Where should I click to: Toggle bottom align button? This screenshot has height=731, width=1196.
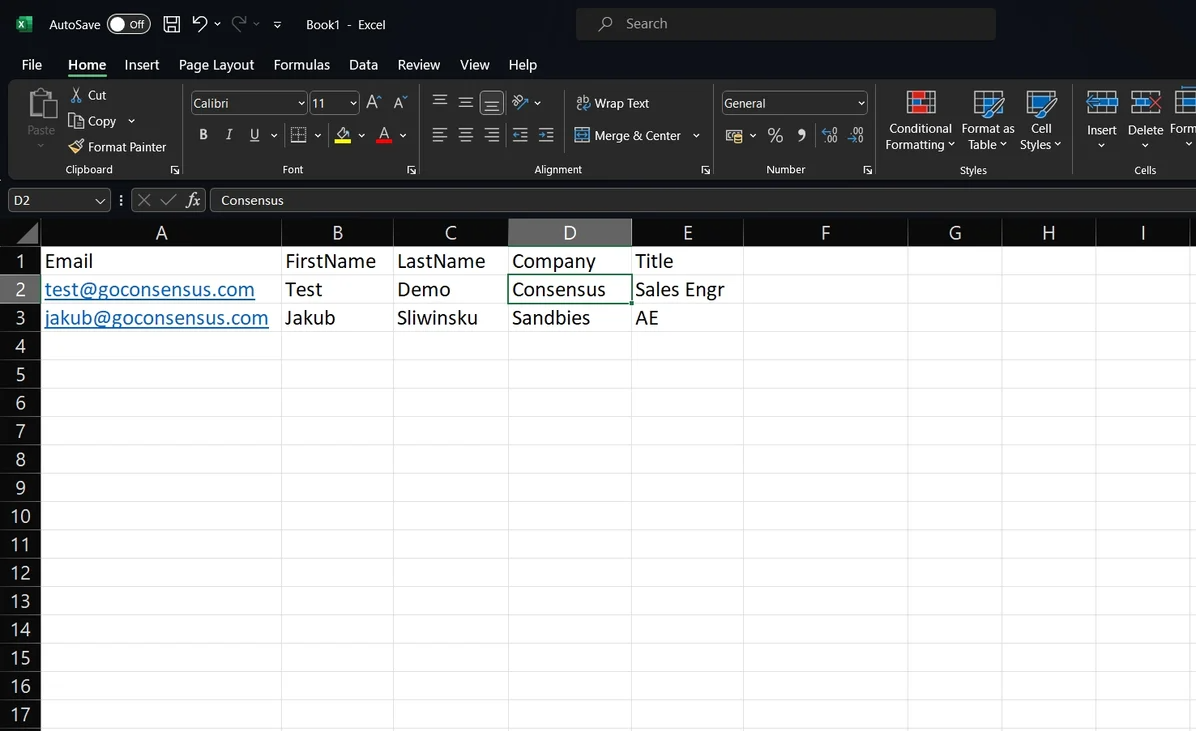[x=492, y=102]
